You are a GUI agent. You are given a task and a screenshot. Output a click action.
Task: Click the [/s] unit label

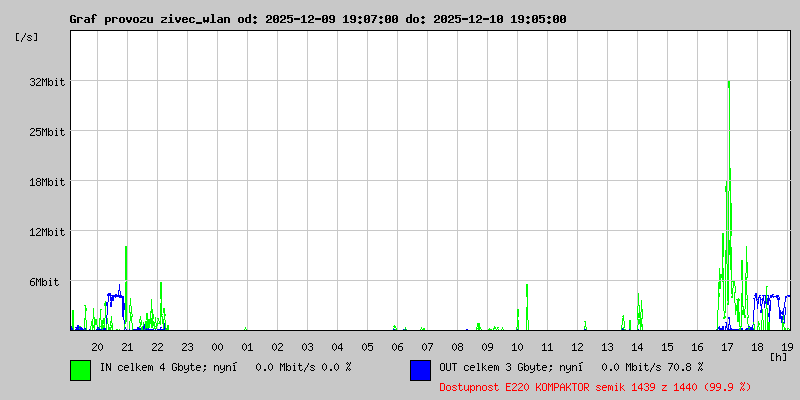click(27, 37)
